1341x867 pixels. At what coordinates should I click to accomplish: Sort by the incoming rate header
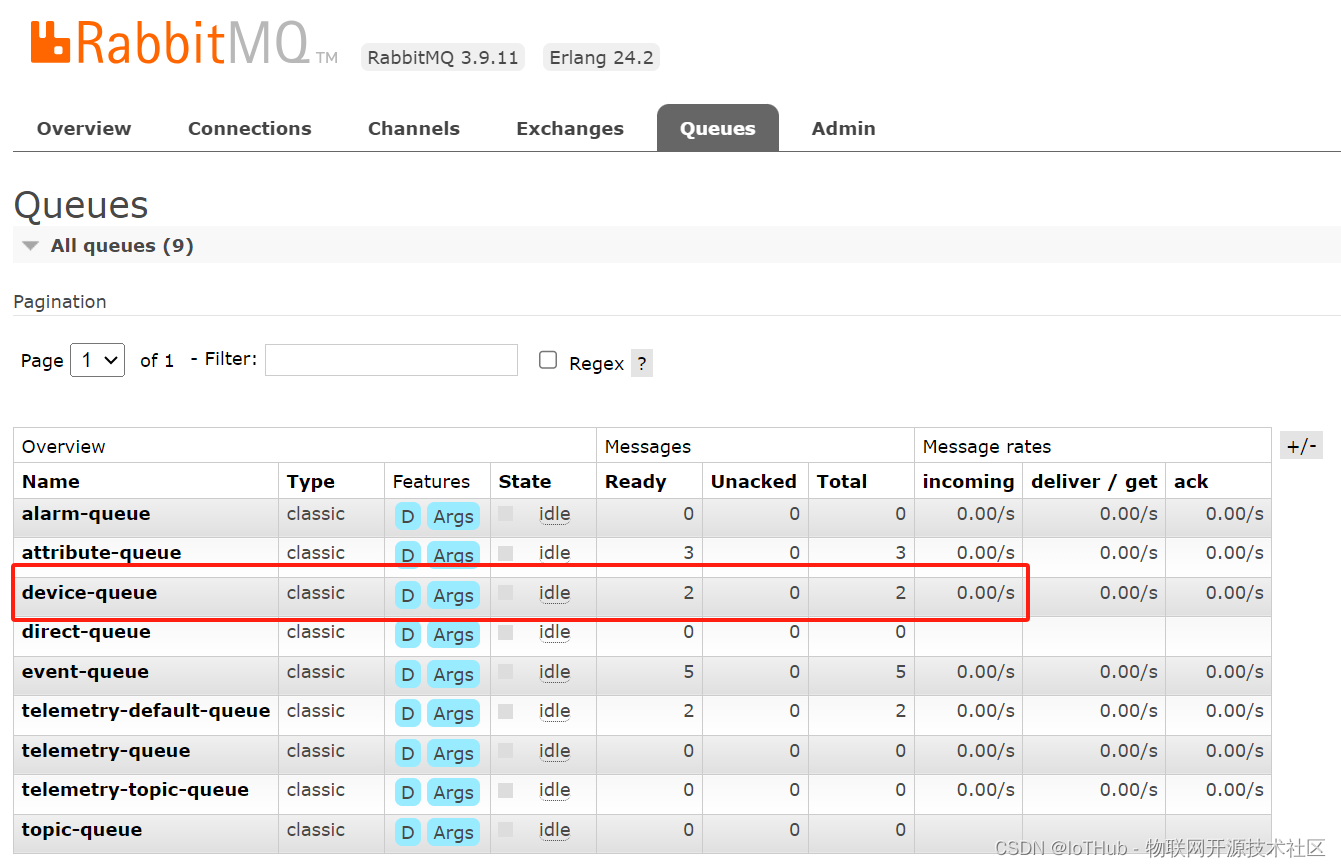coord(968,481)
